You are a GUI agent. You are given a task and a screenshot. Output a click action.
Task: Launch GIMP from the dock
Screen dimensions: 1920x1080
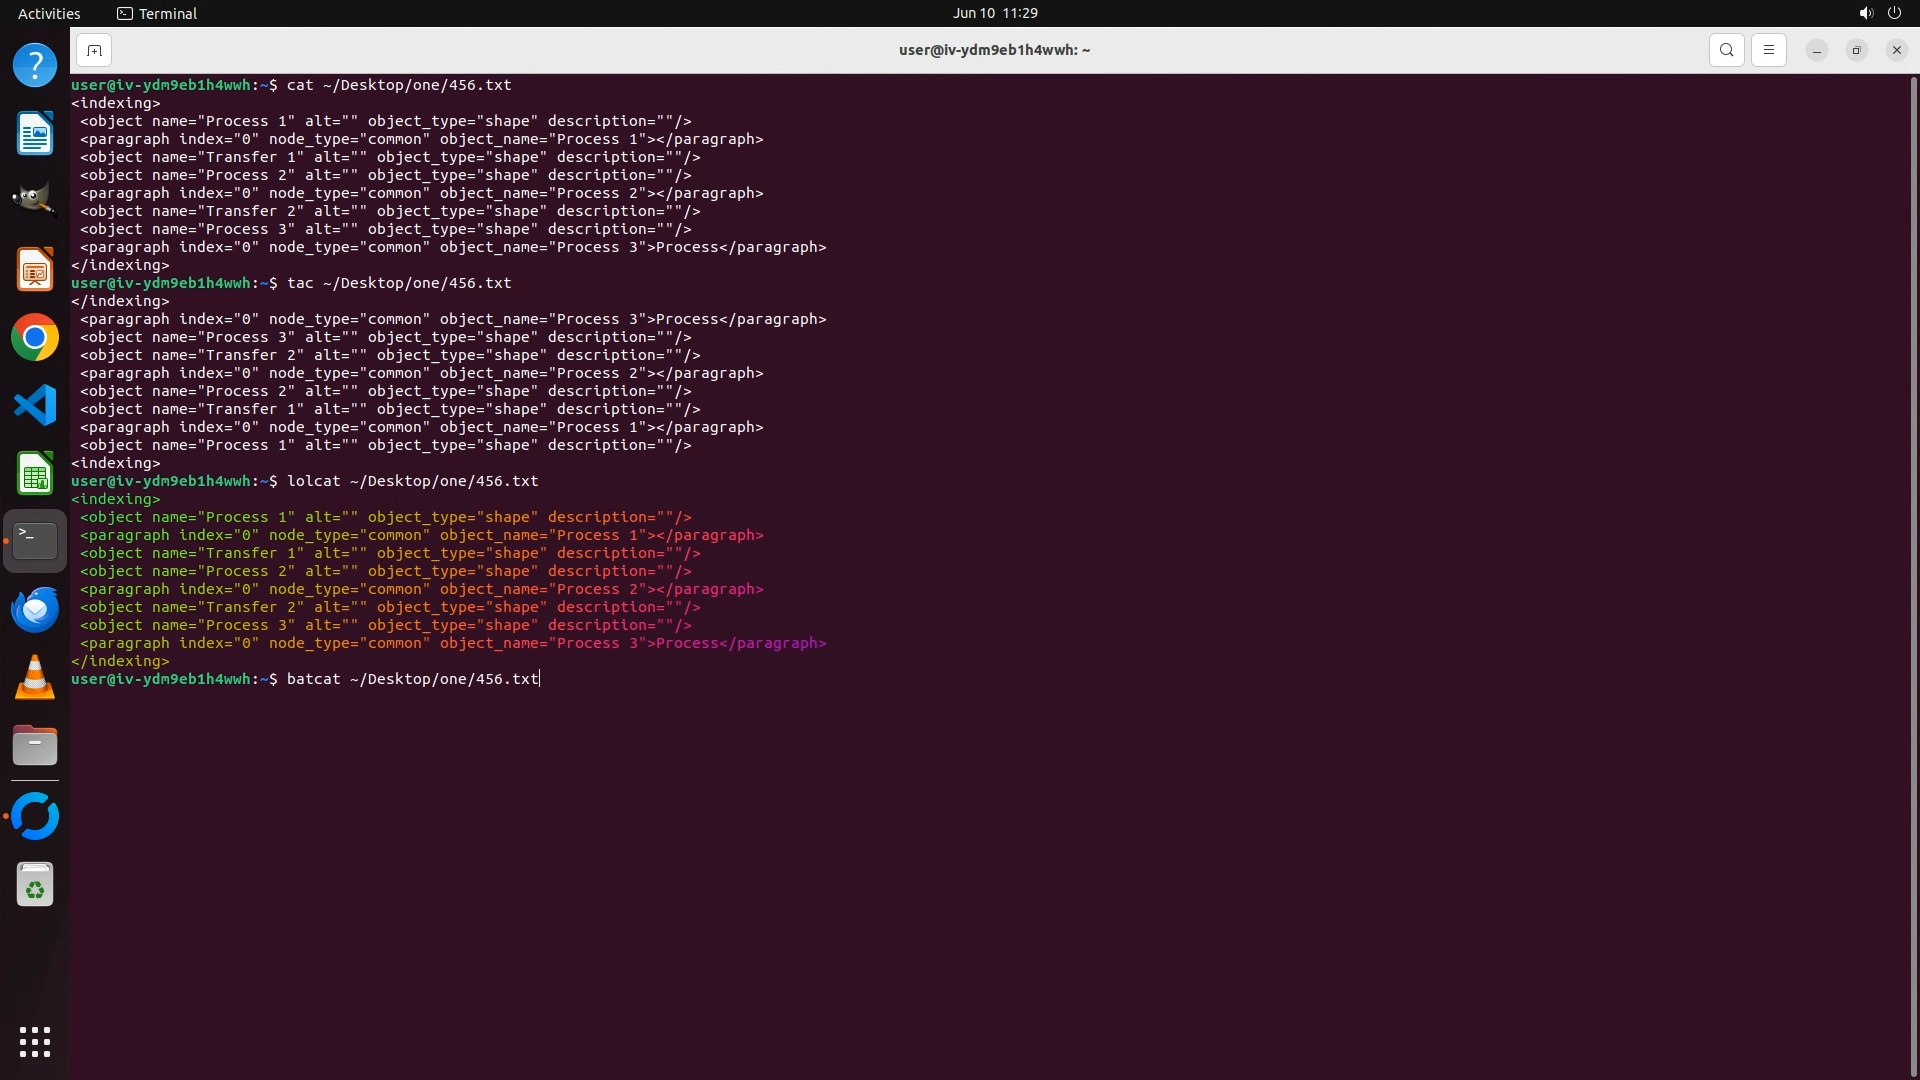35,200
